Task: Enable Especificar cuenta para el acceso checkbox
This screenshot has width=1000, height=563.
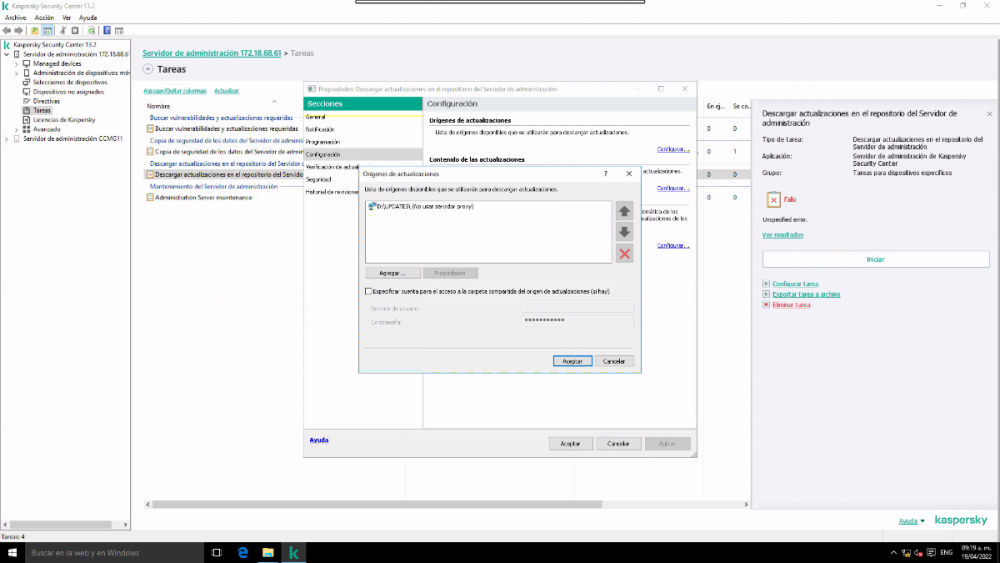Action: pyautogui.click(x=369, y=291)
